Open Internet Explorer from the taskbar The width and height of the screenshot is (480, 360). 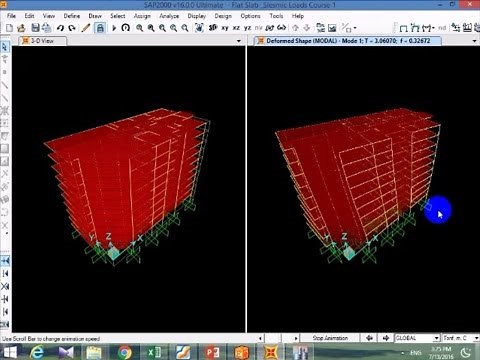pyautogui.click(x=37, y=352)
